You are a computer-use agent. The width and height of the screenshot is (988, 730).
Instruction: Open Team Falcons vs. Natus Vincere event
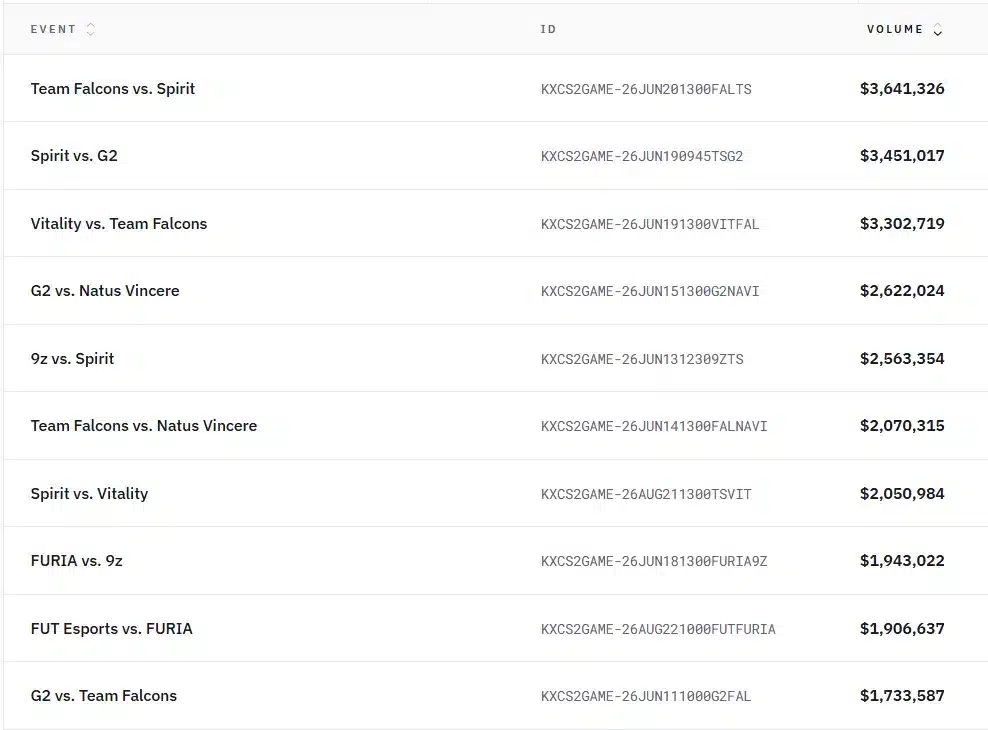(x=144, y=426)
